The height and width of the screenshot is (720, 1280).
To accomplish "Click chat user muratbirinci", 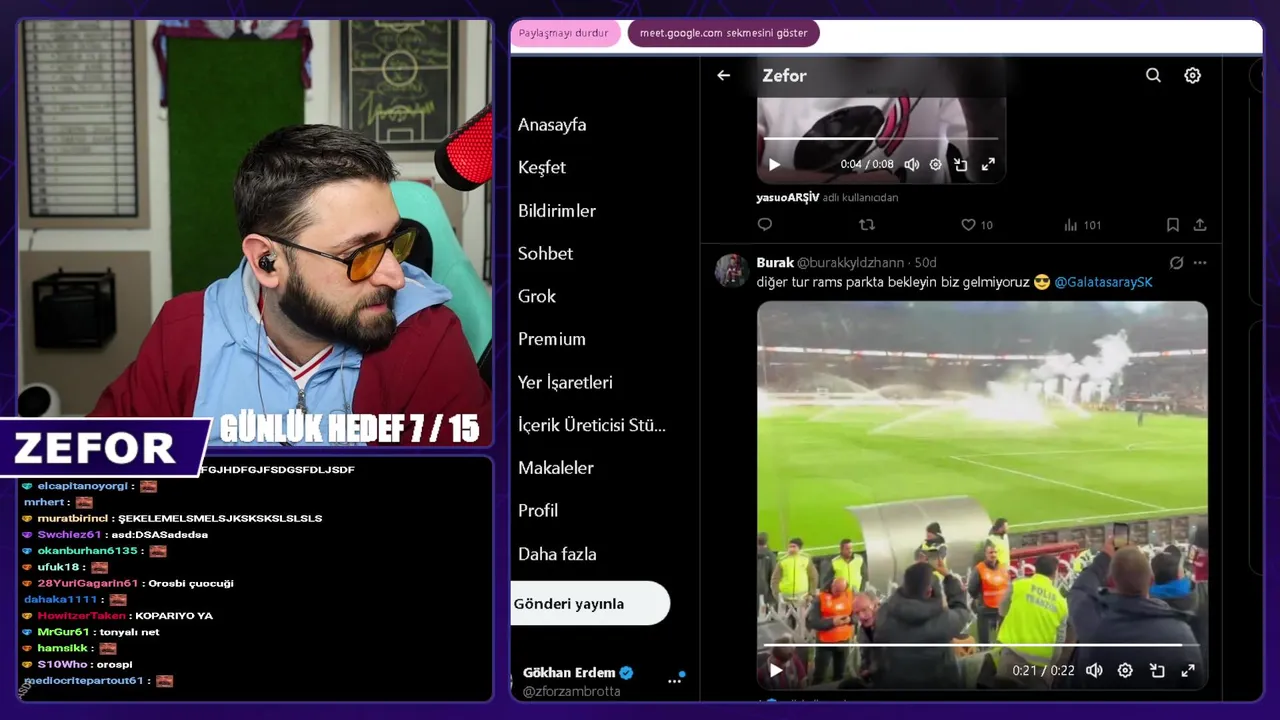I will [x=73, y=518].
